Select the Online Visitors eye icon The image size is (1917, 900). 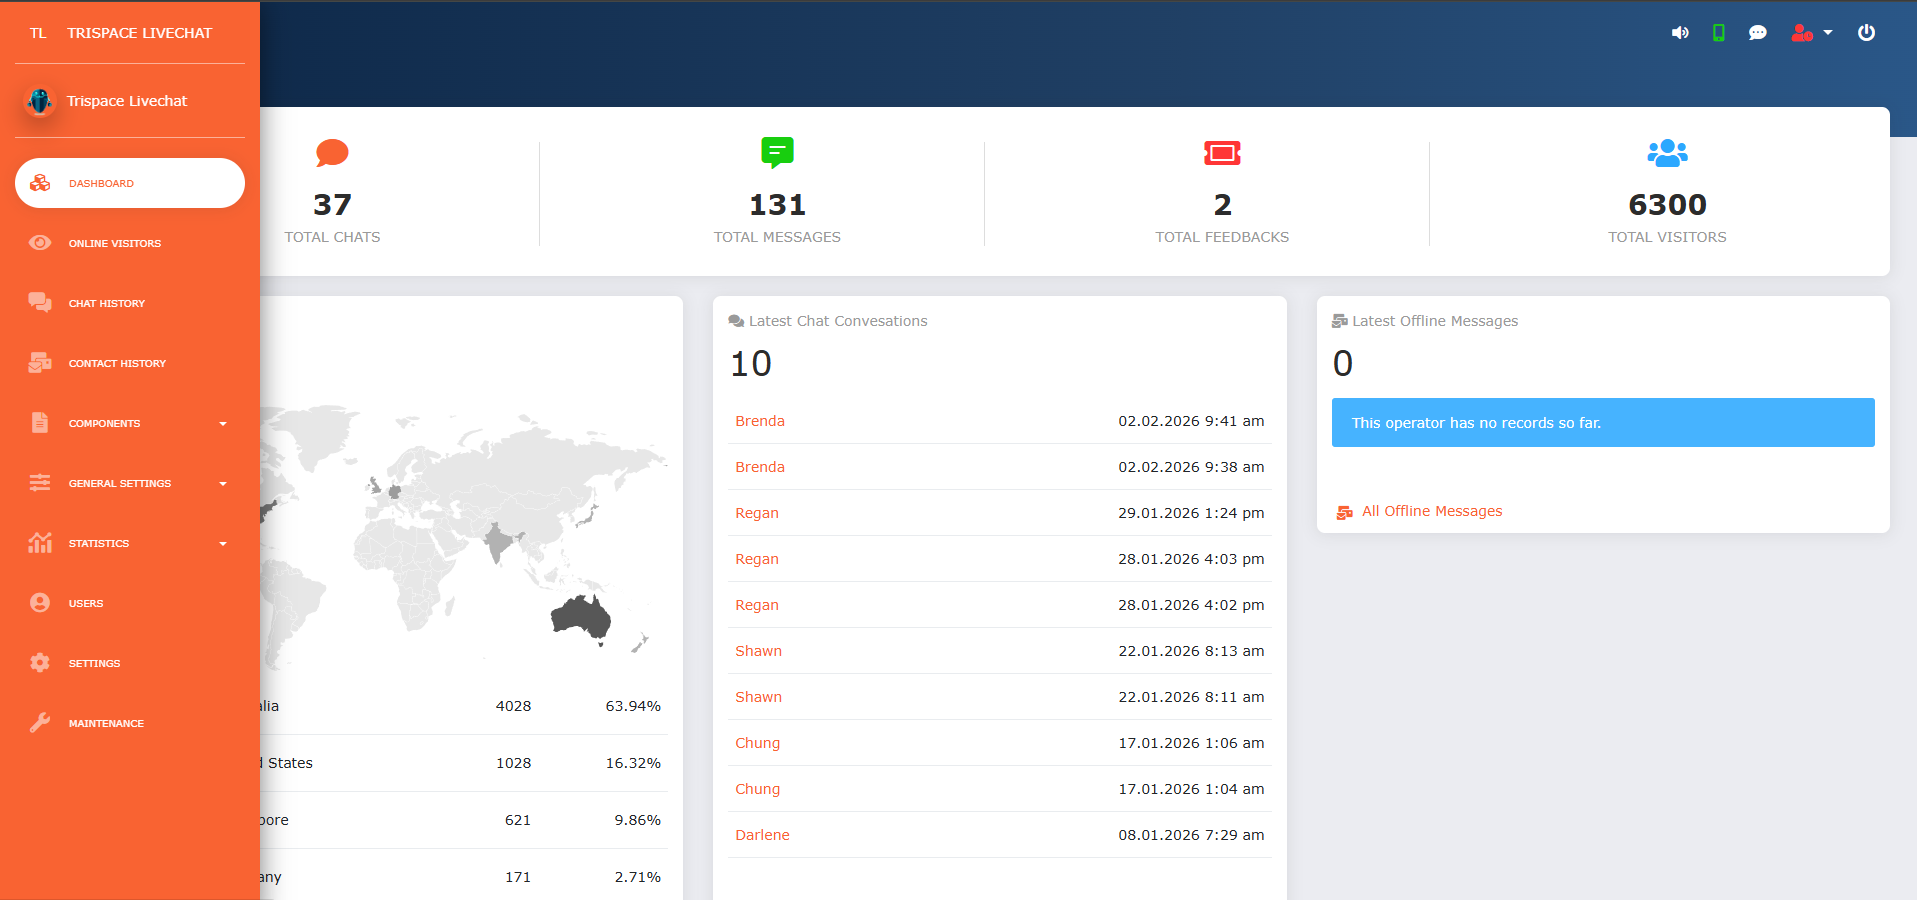40,243
